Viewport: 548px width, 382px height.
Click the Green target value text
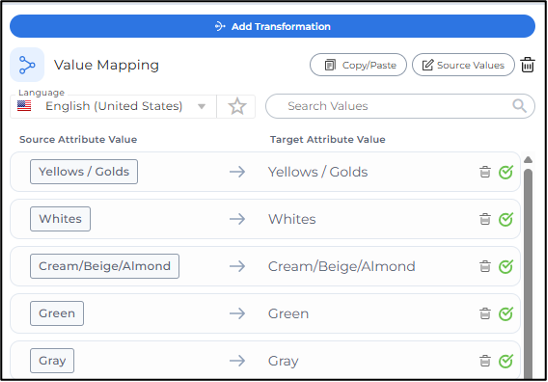pyautogui.click(x=288, y=313)
